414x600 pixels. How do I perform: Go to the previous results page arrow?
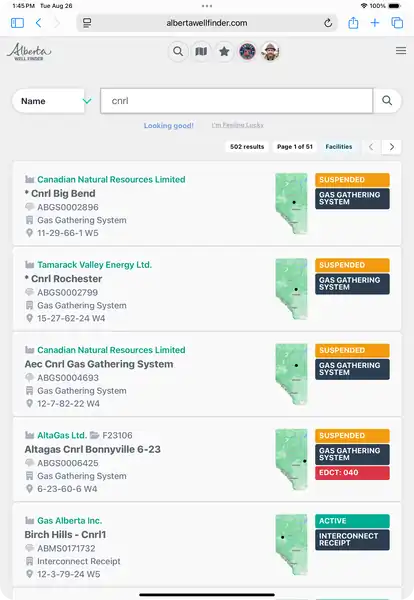(x=371, y=147)
